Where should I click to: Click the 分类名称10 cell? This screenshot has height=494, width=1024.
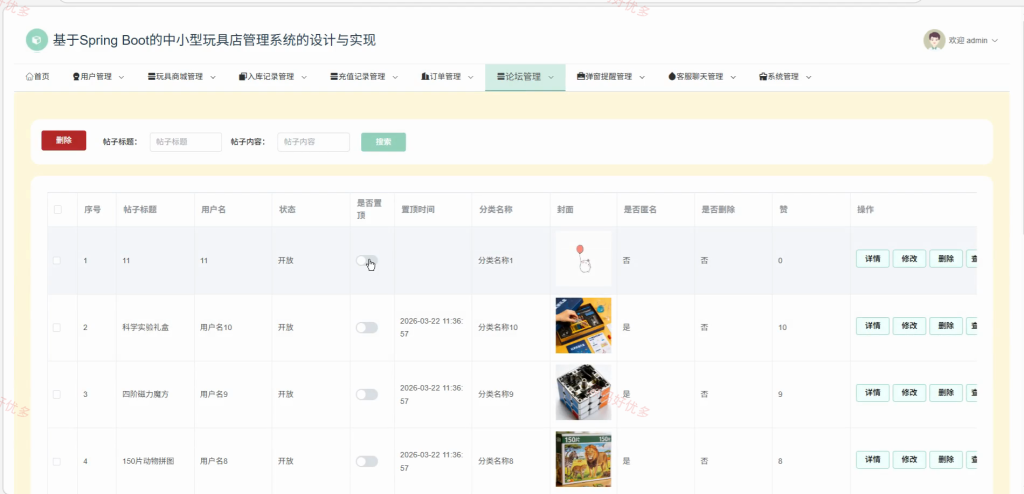498,327
